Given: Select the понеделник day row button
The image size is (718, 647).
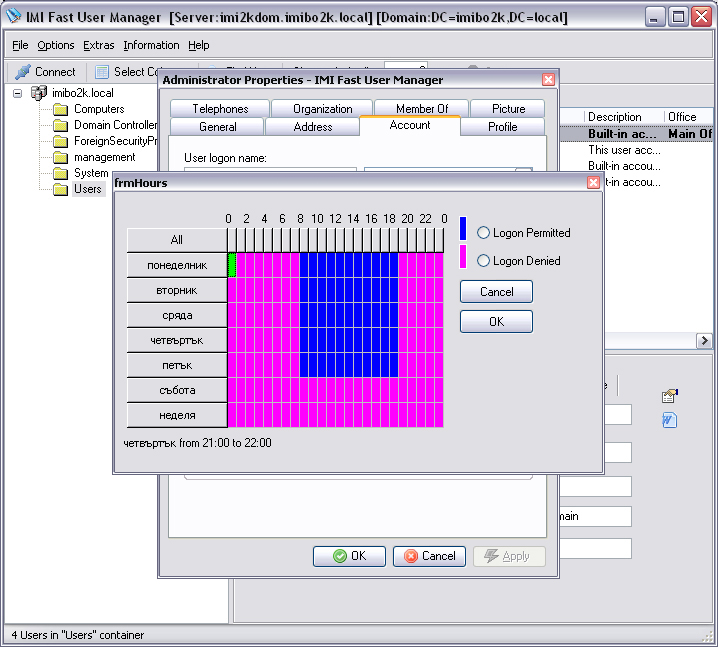Looking at the screenshot, I should [x=177, y=265].
